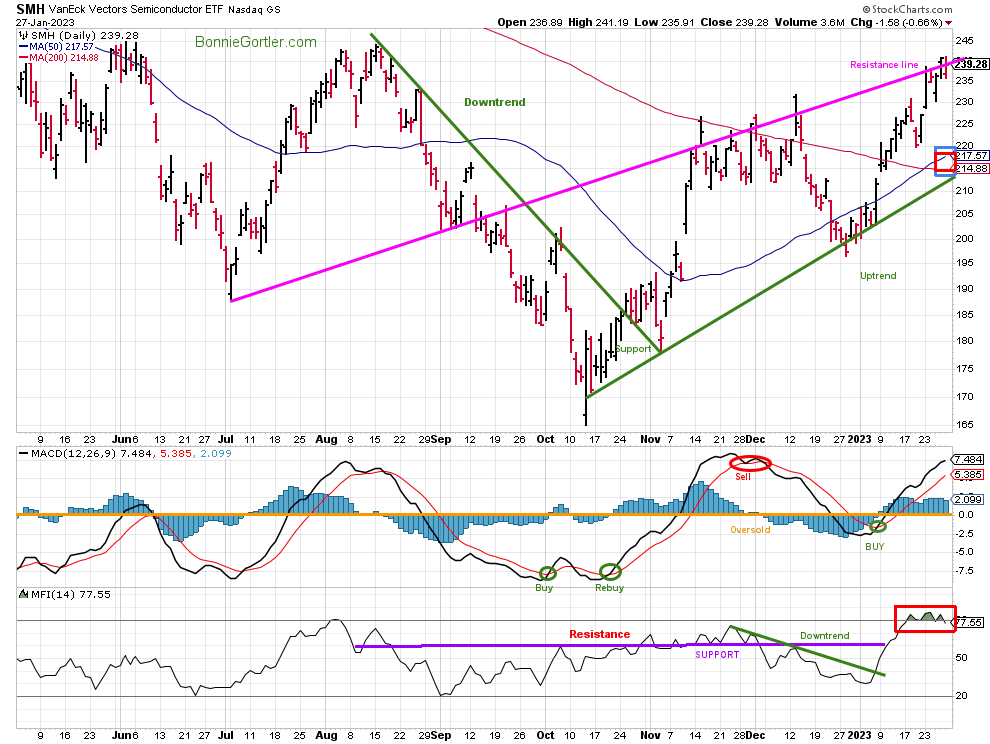This screenshot has height=744, width=990.
Task: Click the 5.385 signal line axis tag
Action: click(968, 474)
